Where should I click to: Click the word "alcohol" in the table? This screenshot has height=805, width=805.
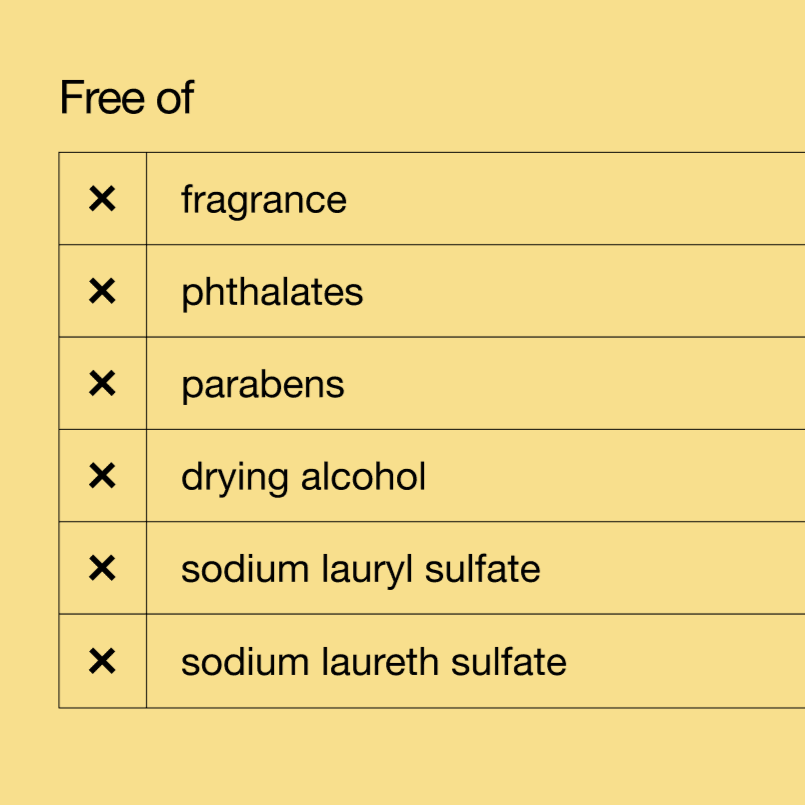click(x=363, y=477)
